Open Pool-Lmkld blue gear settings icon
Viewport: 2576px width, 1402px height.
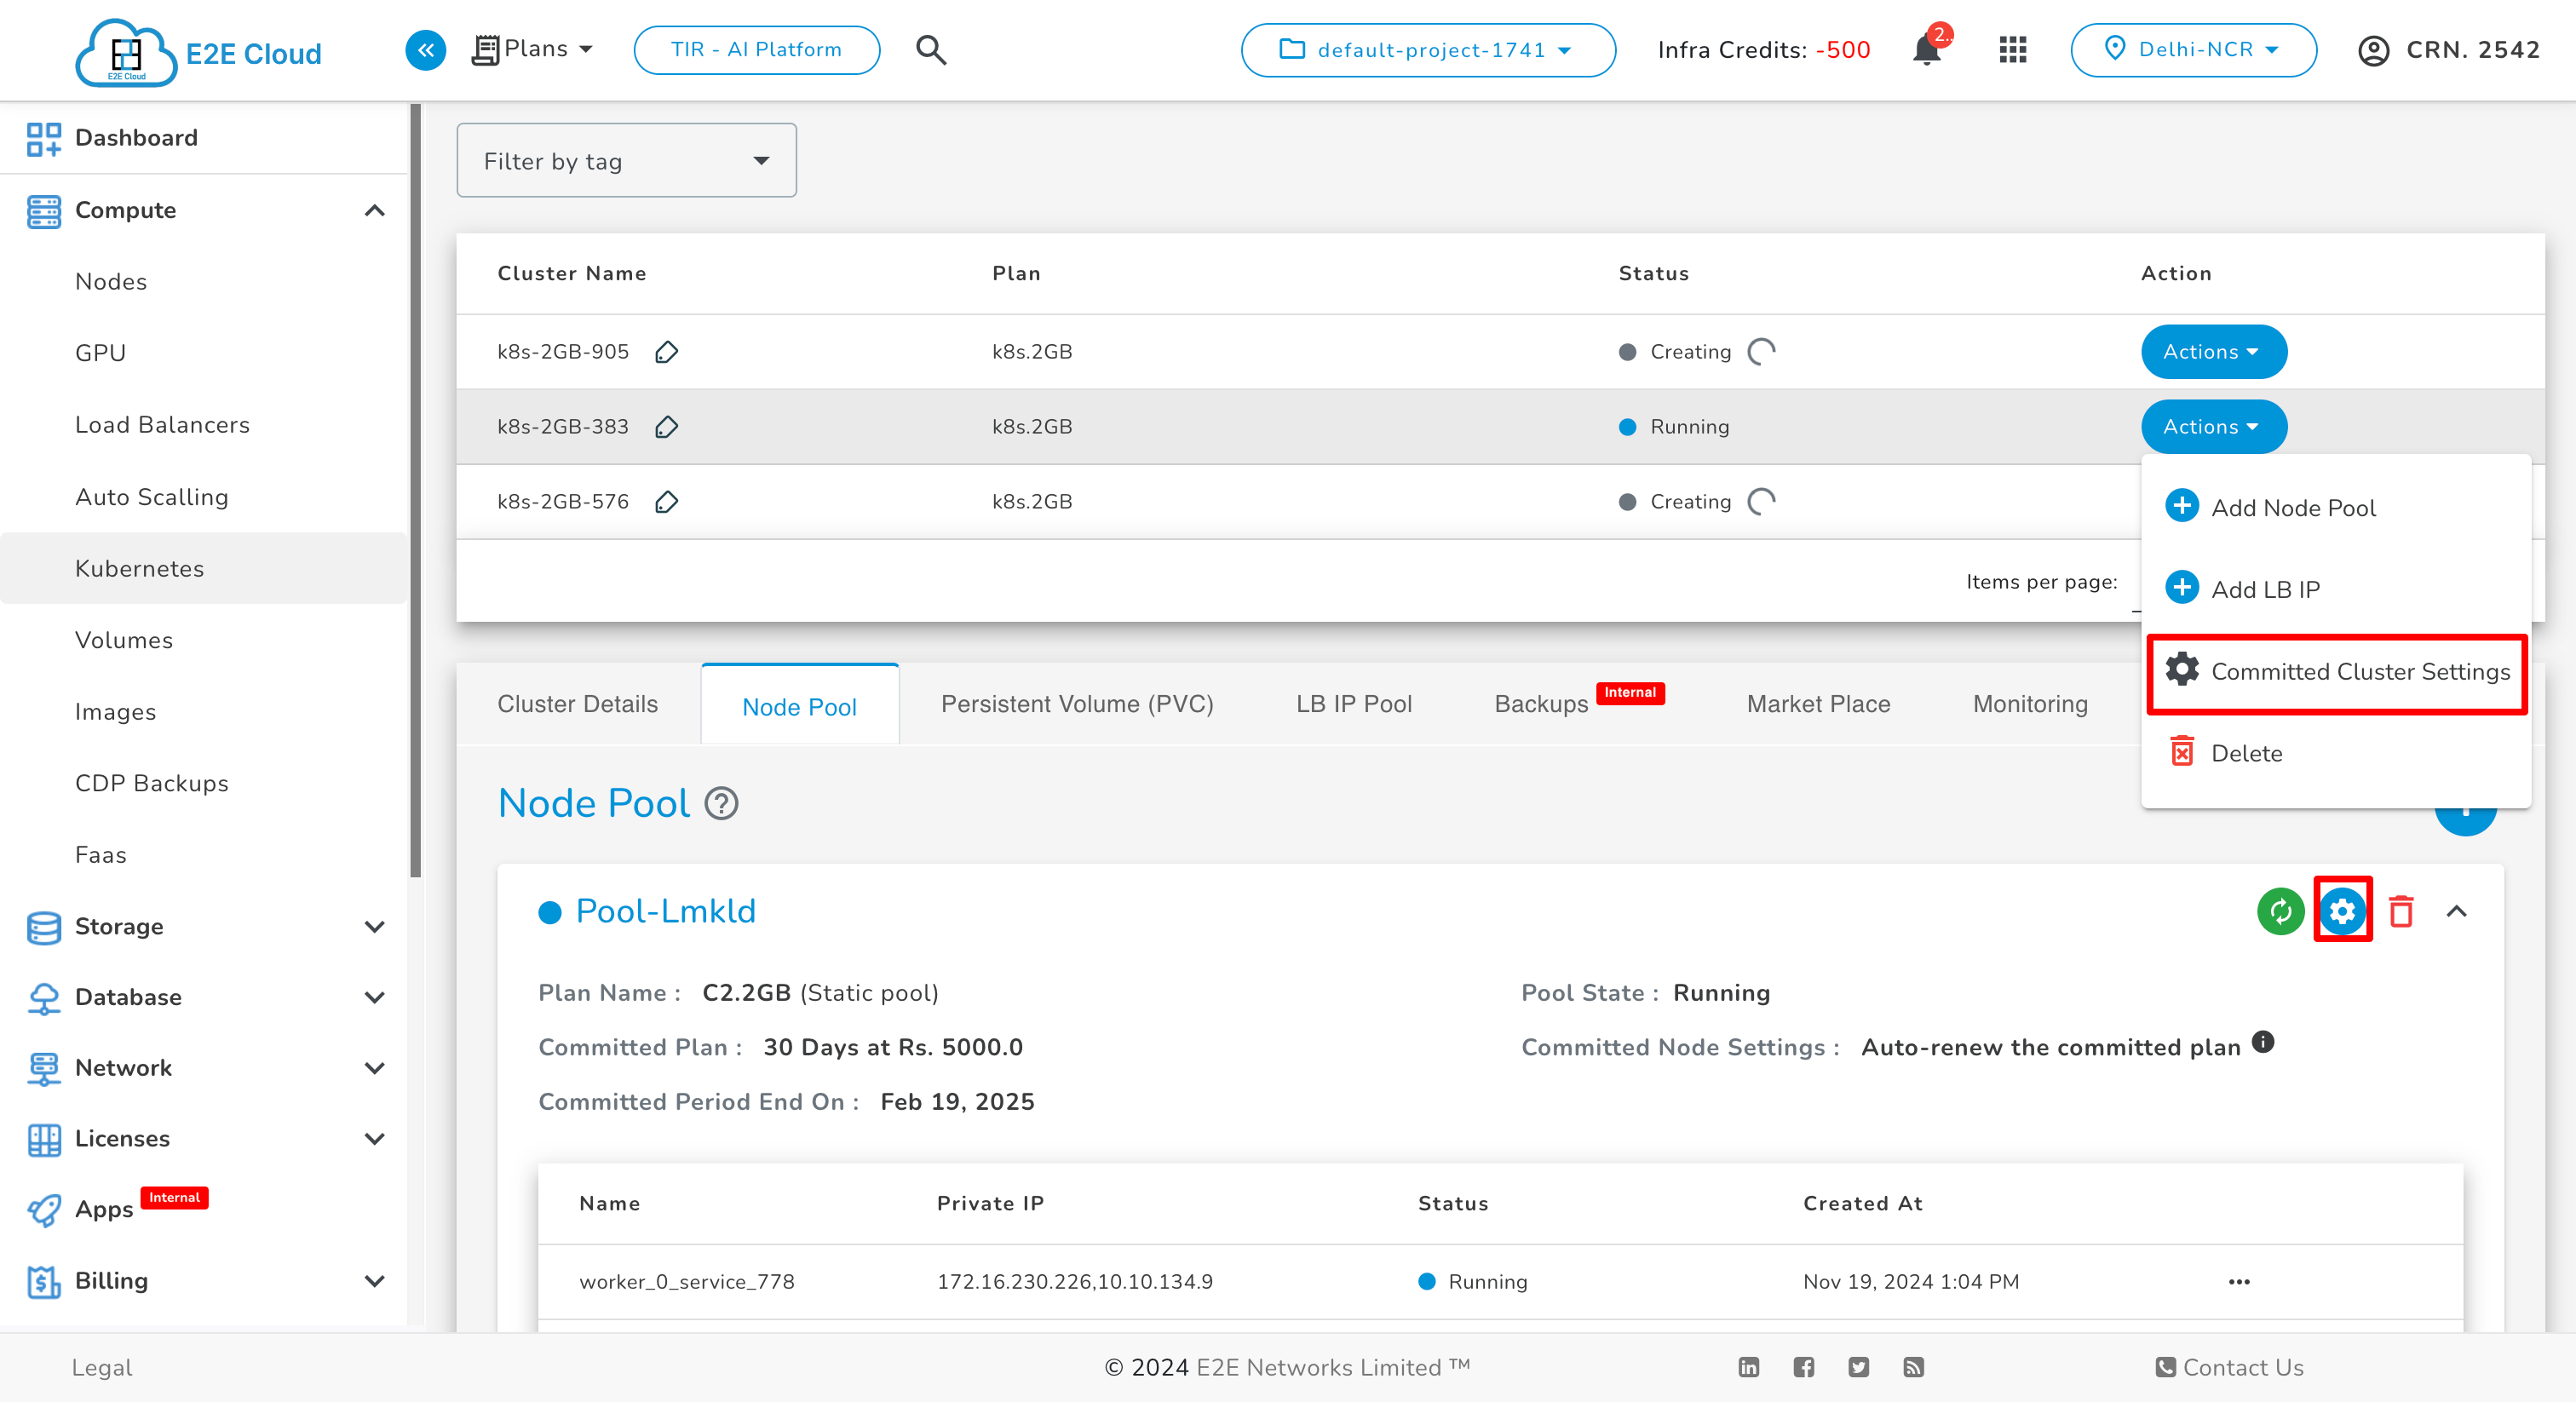point(2342,911)
